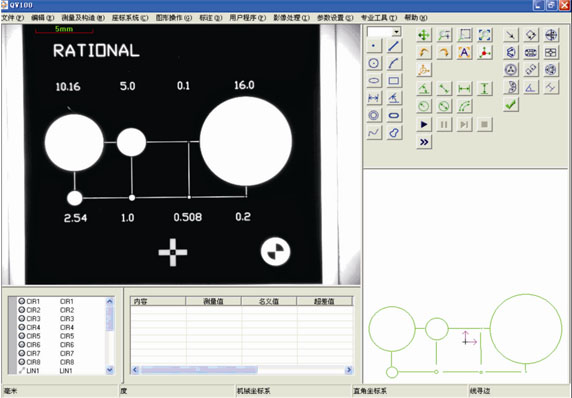Screen dimensions: 572x398
Task: Click the Play program button
Action: tap(424, 124)
